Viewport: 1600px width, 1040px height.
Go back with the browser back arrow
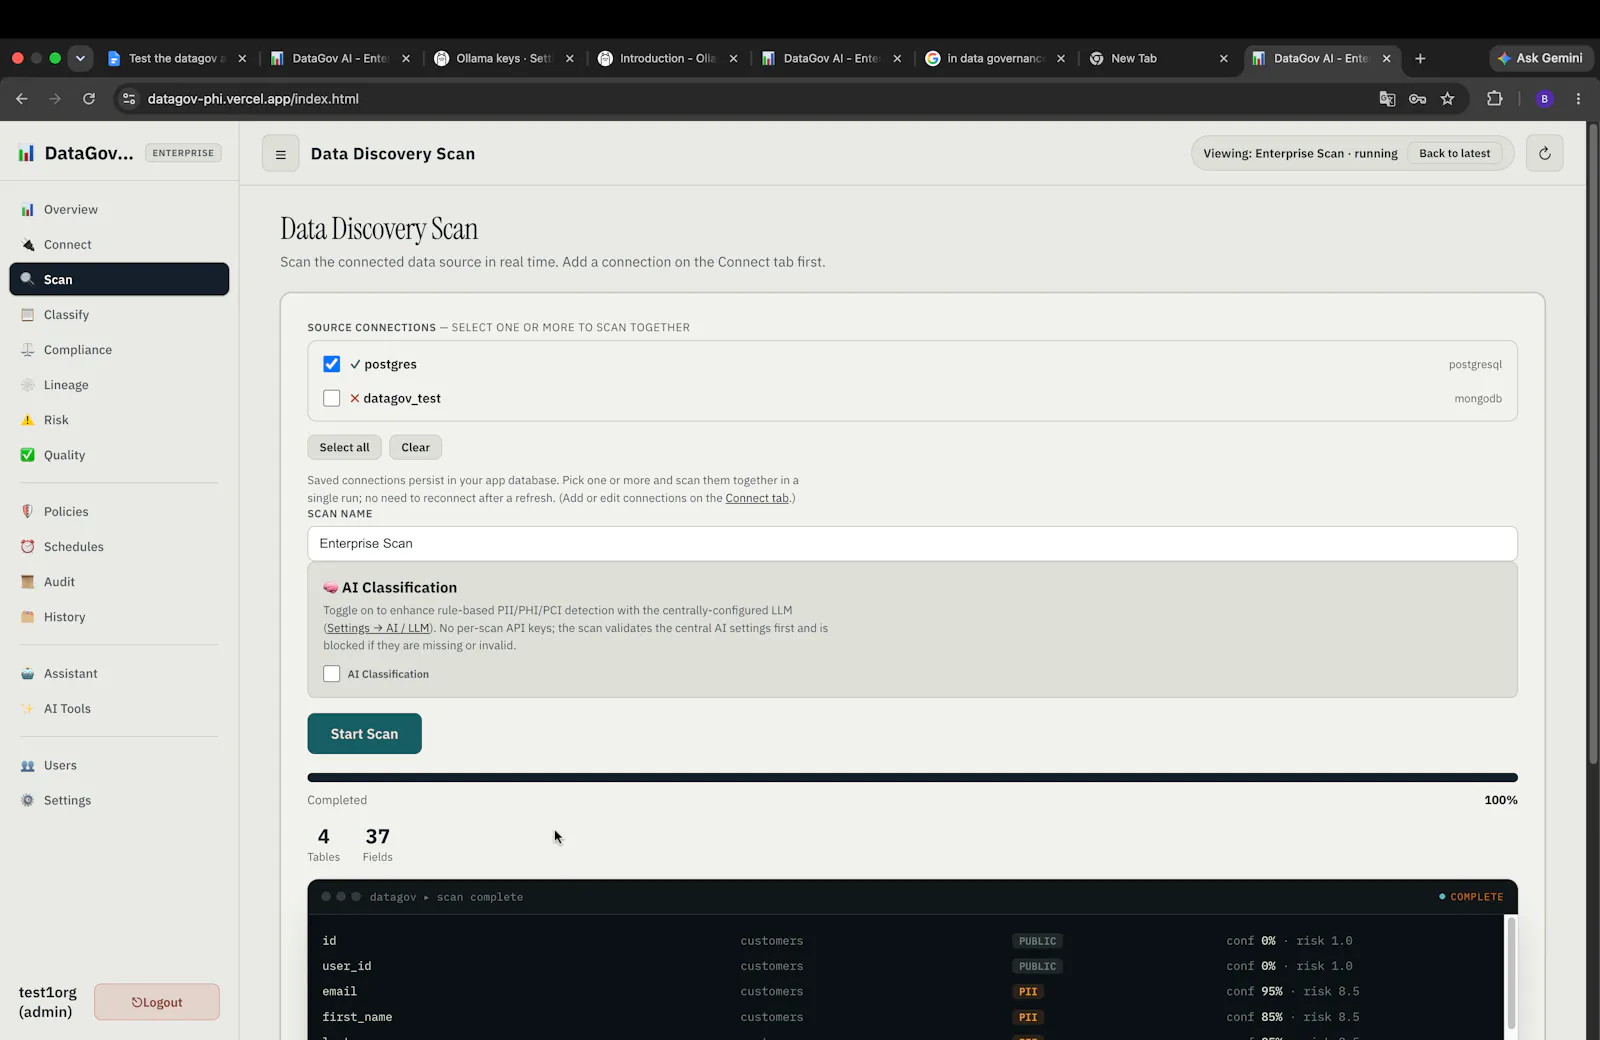[x=22, y=99]
